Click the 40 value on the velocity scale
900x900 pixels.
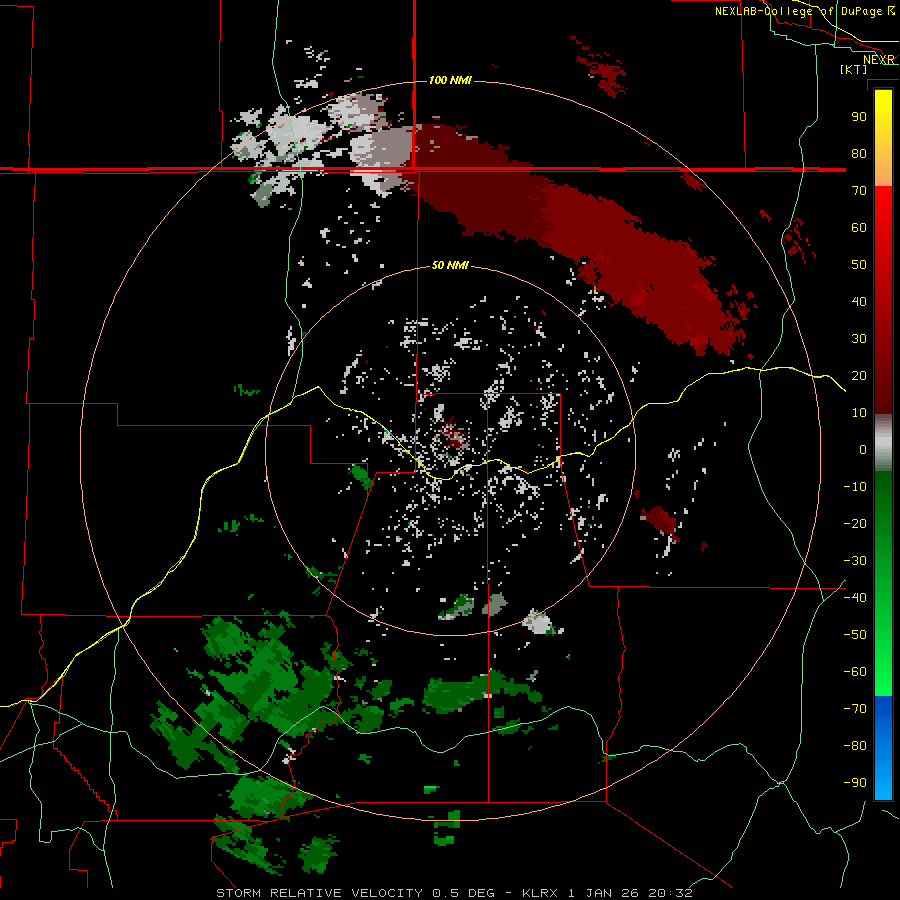click(859, 302)
